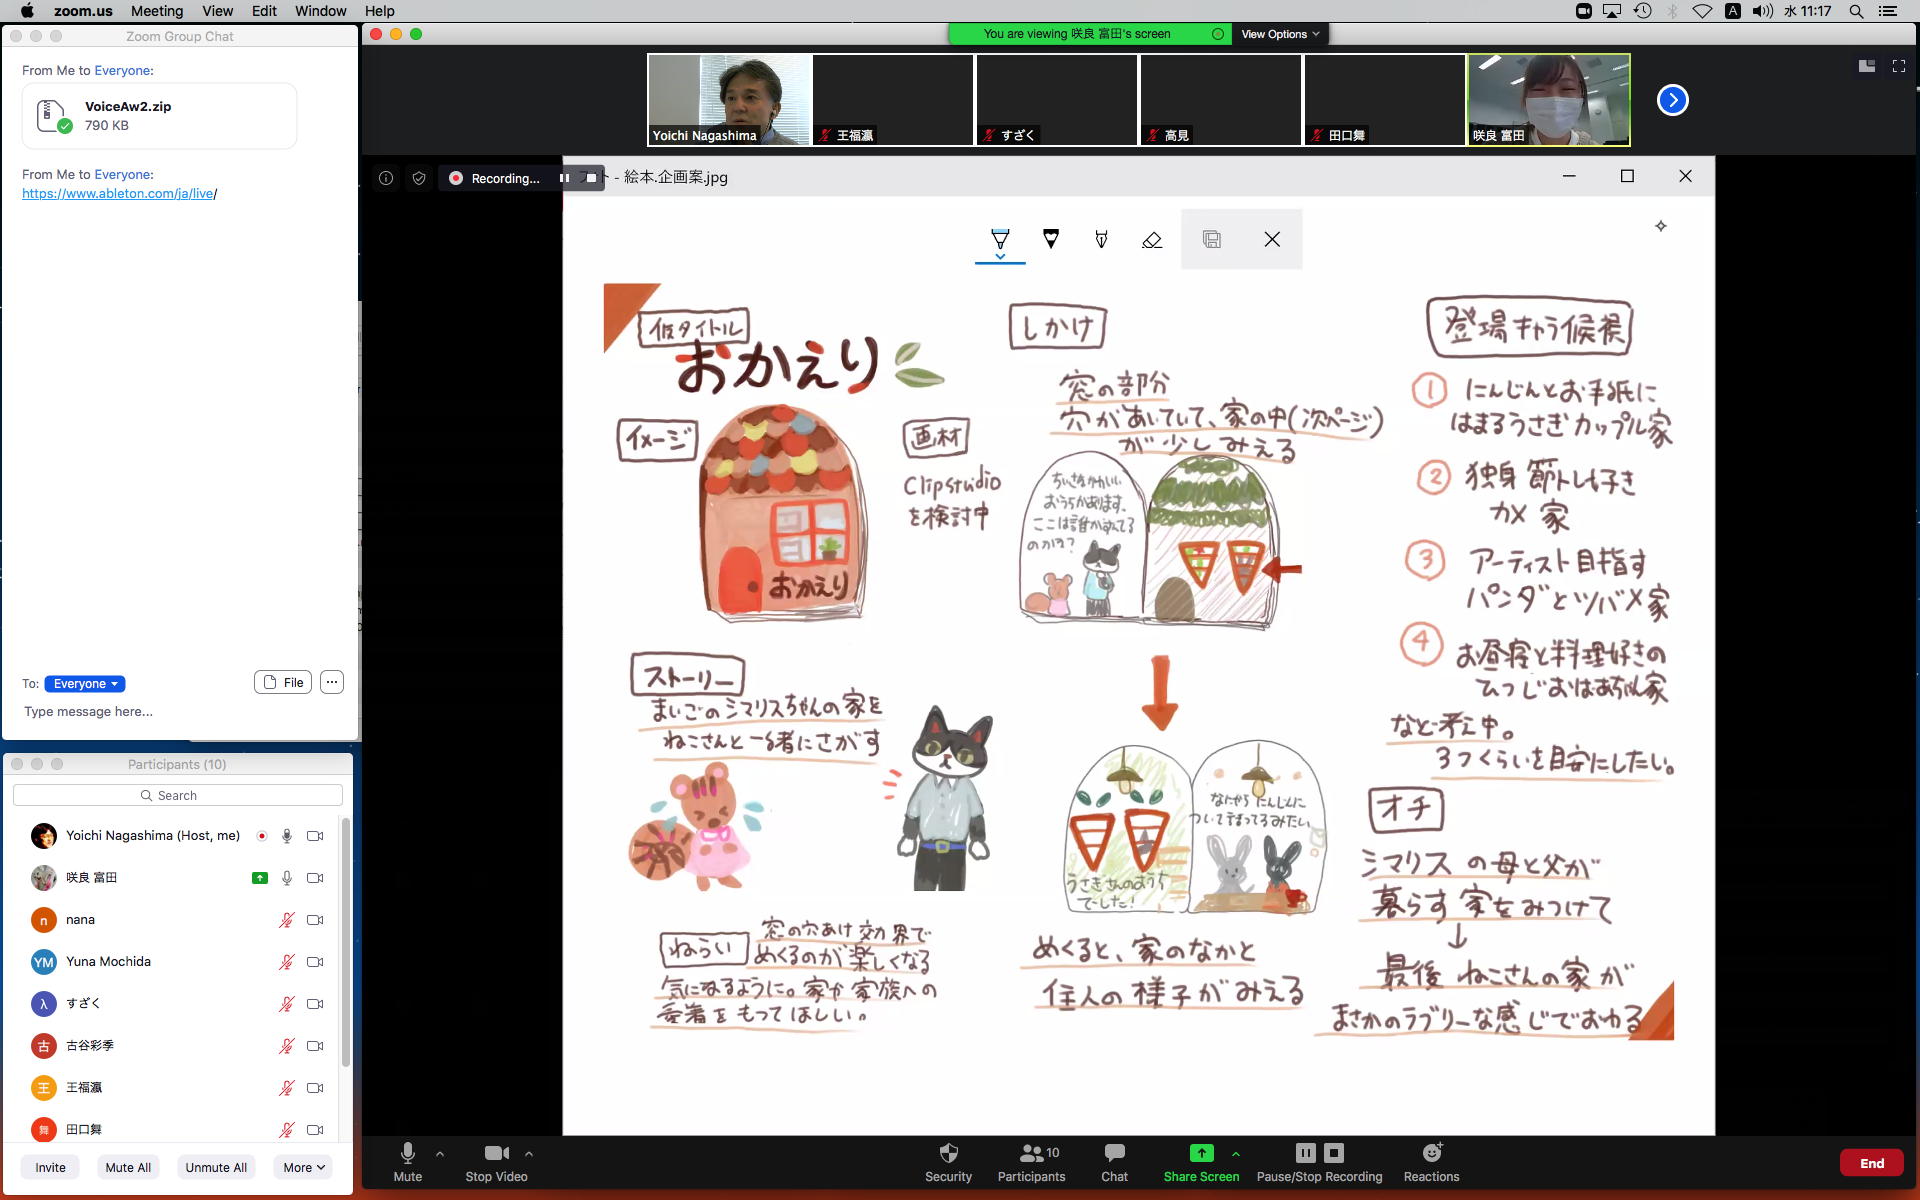
Task: Open the ableton.com link in chat
Action: (x=118, y=193)
